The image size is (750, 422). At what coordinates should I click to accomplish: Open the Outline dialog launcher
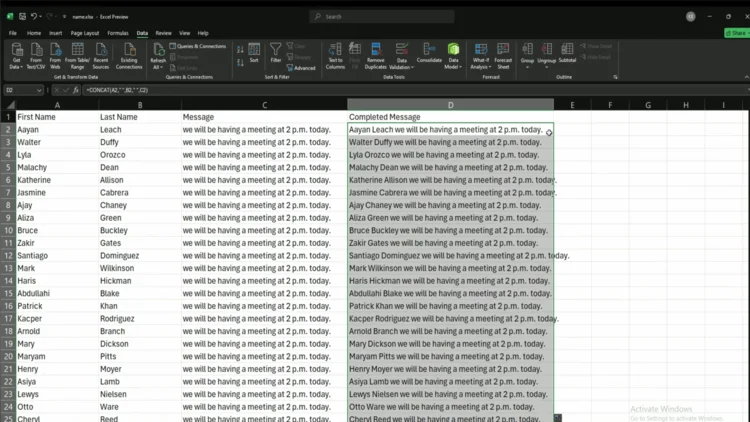coord(615,77)
